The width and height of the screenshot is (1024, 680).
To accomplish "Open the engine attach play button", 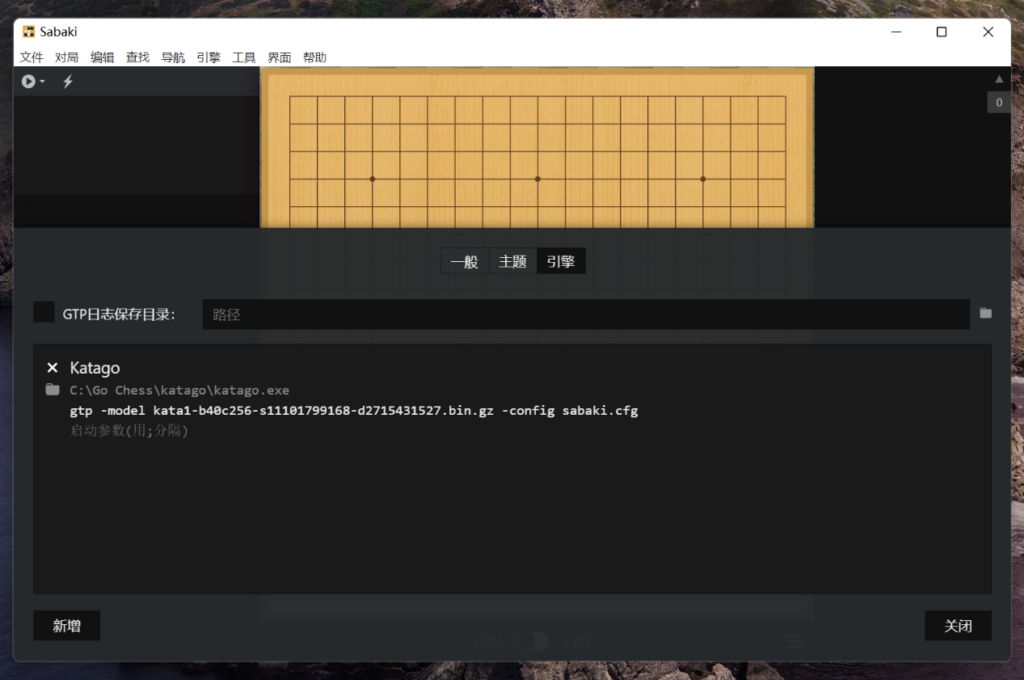I will tap(28, 82).
